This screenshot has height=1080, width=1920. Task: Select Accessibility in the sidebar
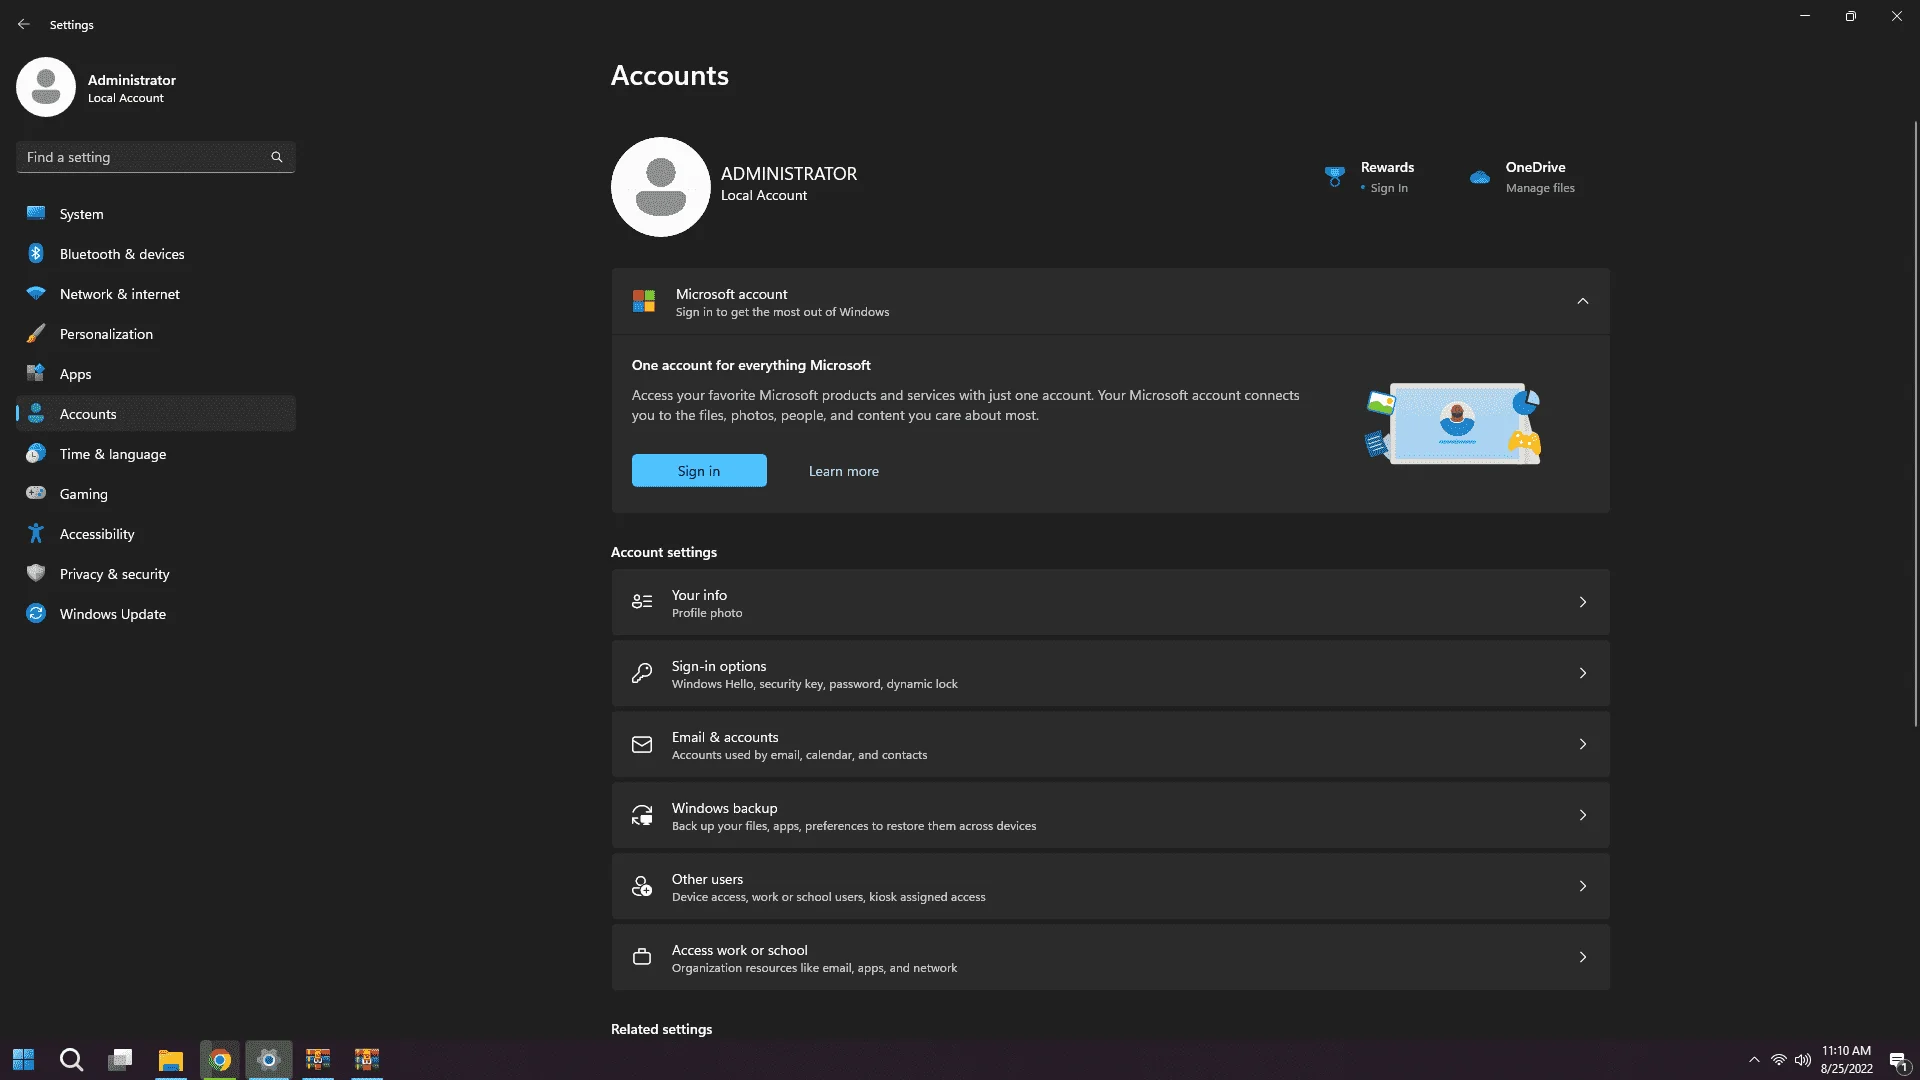(x=156, y=534)
